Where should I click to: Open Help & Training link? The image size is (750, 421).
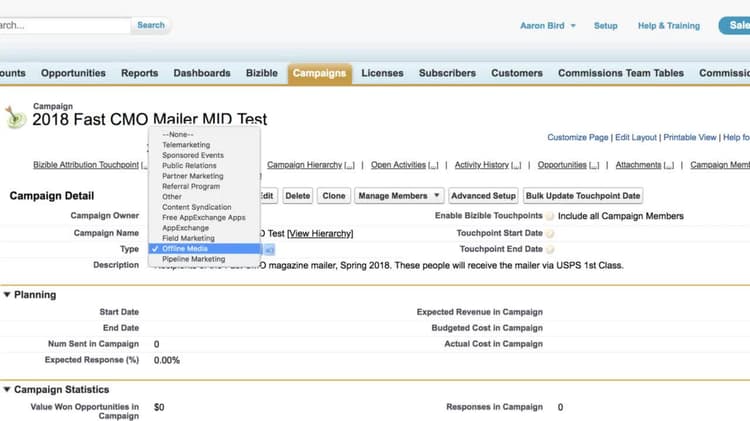tap(669, 26)
